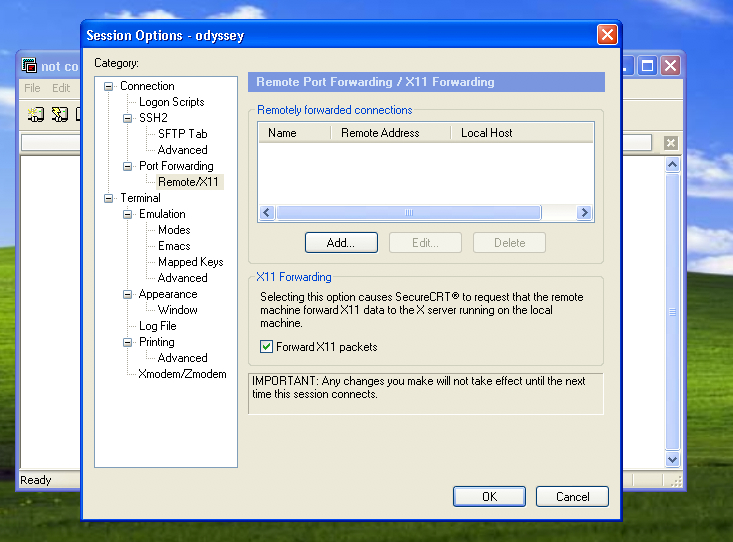Click the Add... button
This screenshot has width=733, height=542.
coord(341,243)
